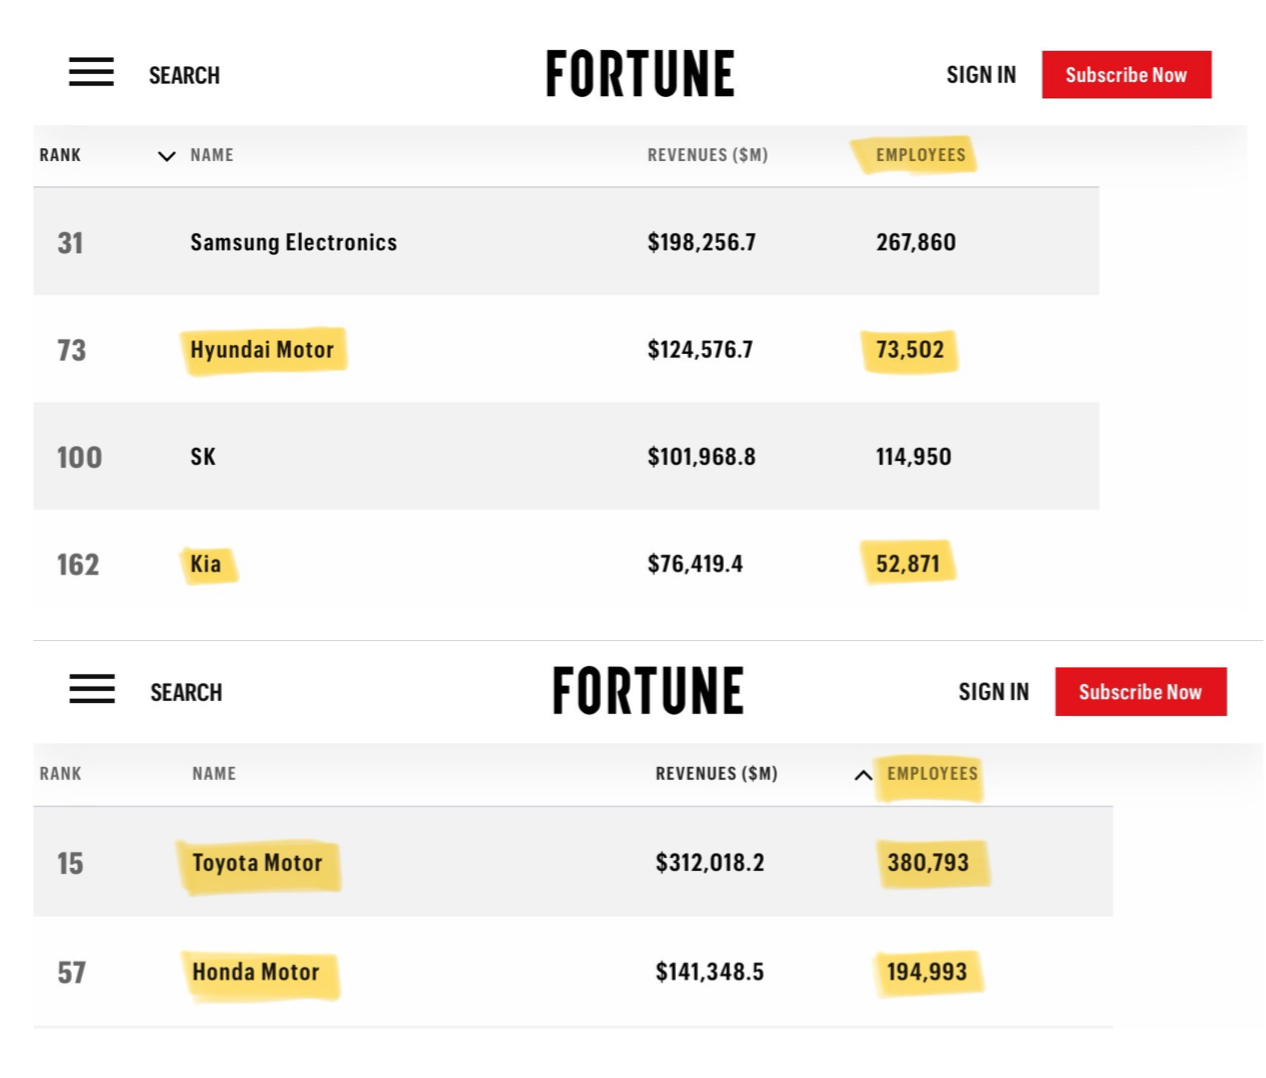Sort top table by REVENUES ($M)
Screen dimensions: 1266x1078
tap(707, 155)
